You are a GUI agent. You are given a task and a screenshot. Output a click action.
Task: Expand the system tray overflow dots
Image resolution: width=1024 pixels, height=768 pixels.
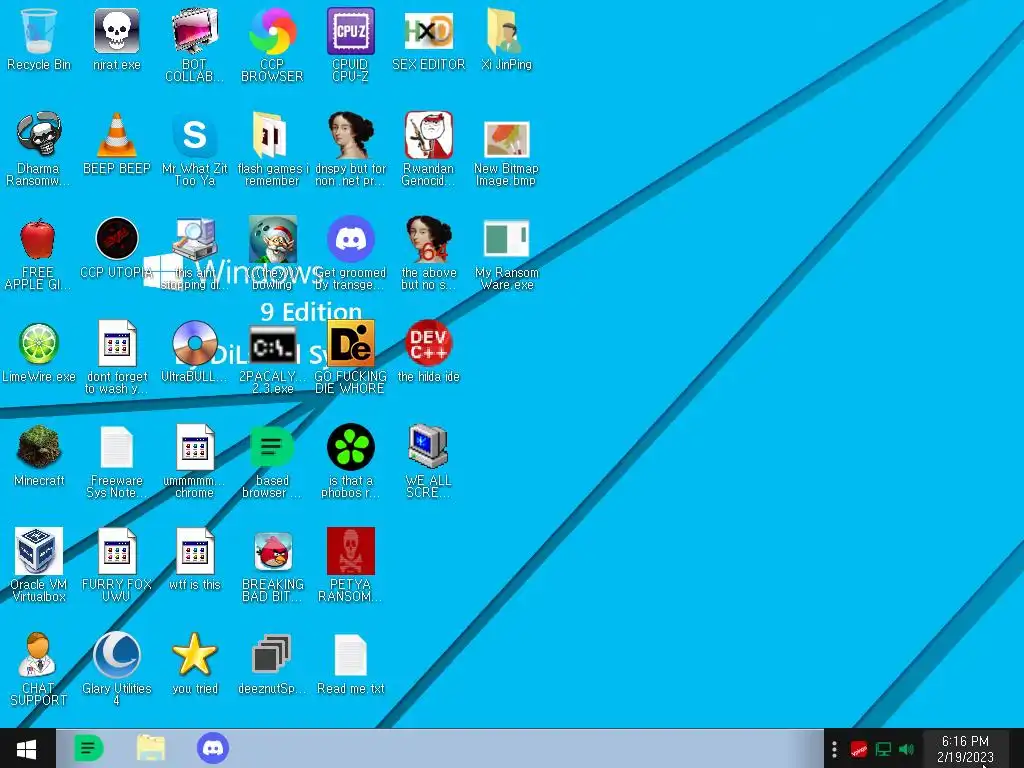click(834, 749)
